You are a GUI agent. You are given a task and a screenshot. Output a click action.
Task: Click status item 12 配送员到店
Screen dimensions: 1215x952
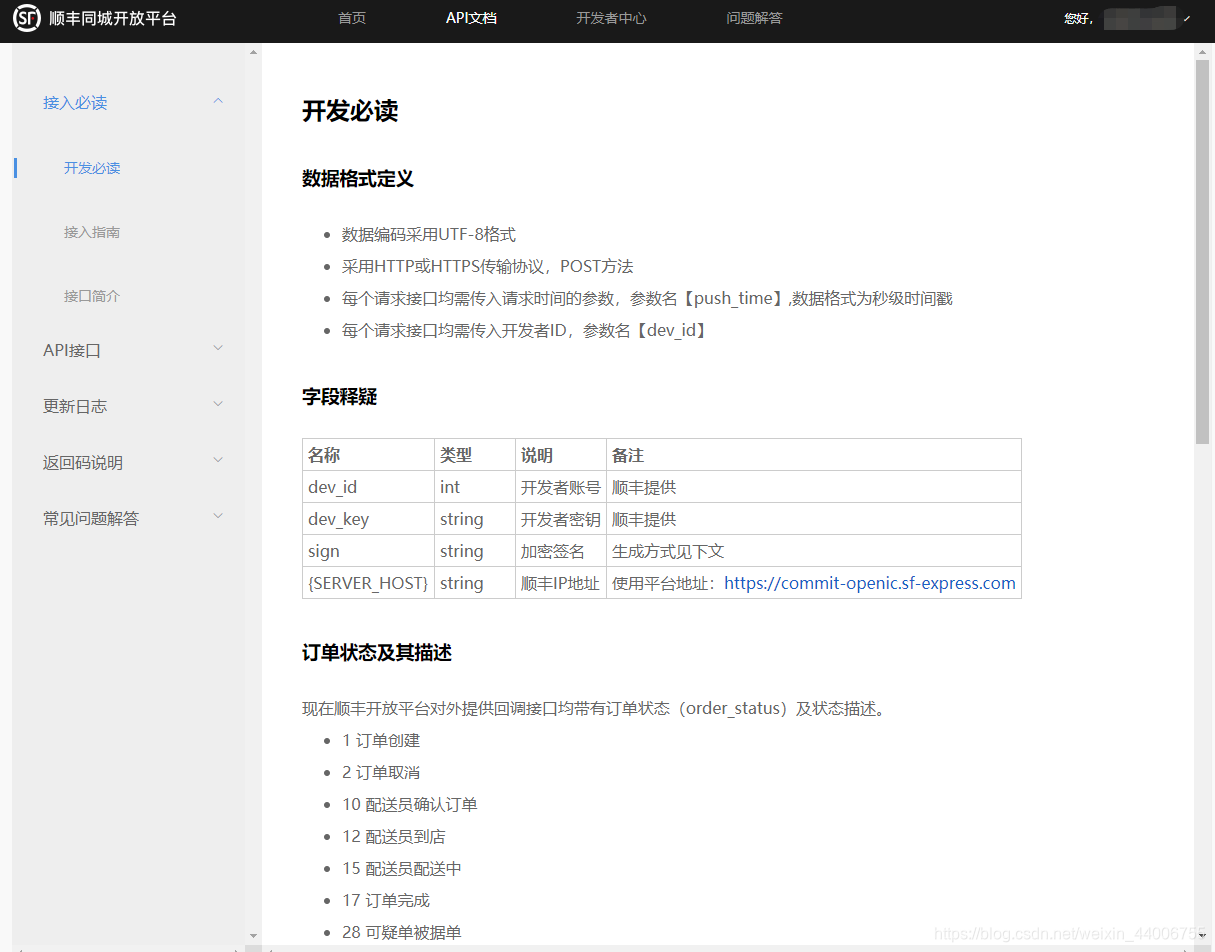(394, 837)
